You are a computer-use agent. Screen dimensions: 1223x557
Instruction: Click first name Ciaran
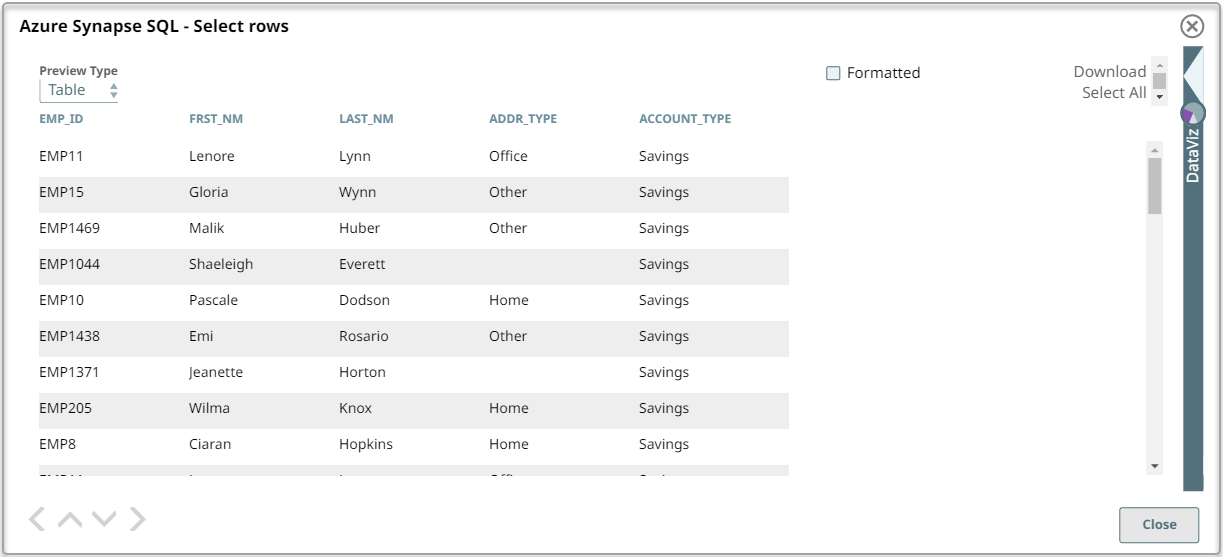[210, 444]
